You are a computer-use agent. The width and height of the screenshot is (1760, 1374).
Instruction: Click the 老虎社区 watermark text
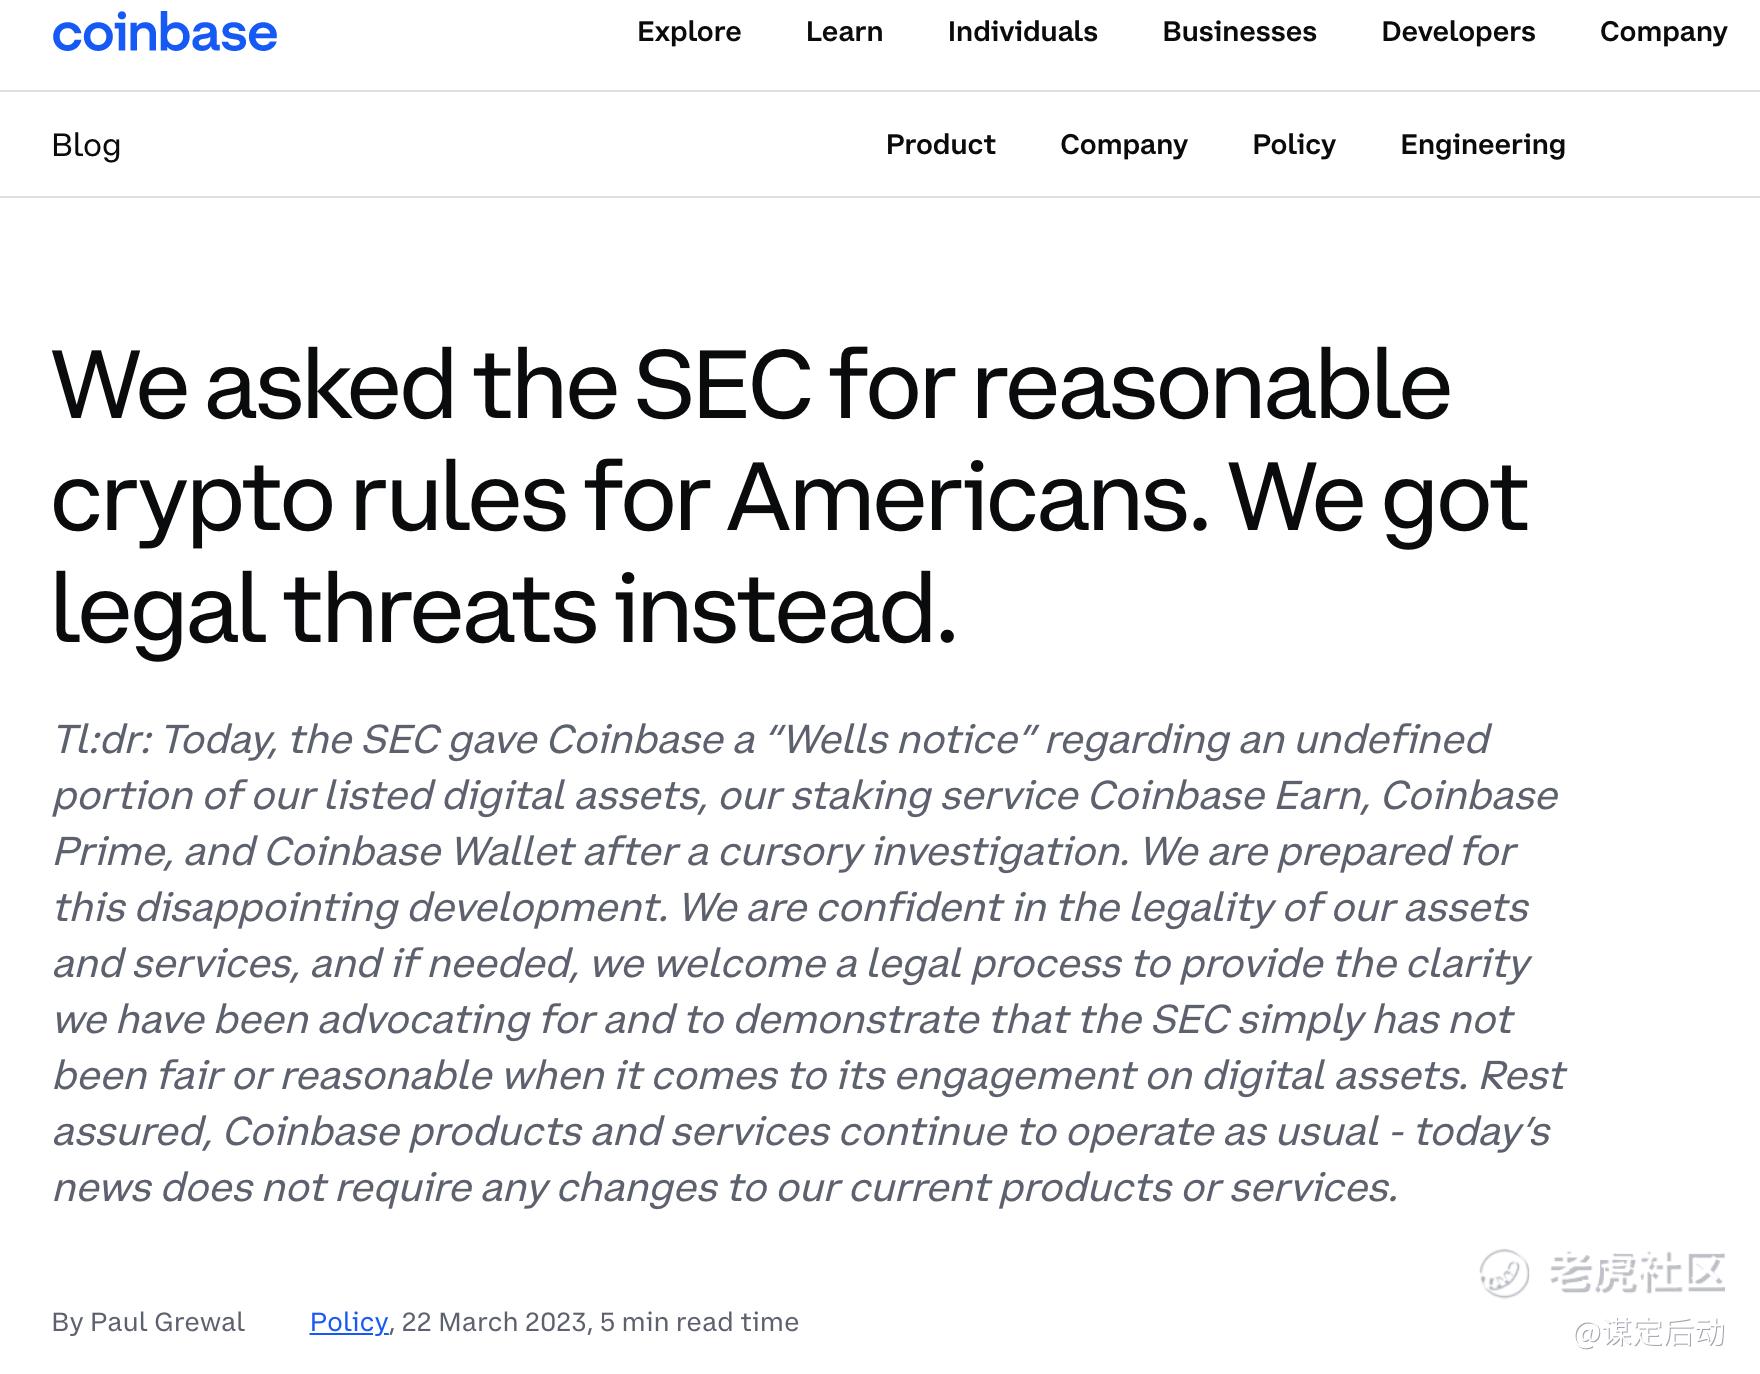tap(1638, 1273)
